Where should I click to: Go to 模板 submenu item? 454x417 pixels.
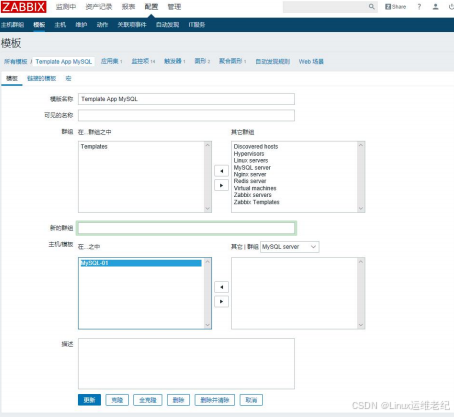pyautogui.click(x=39, y=25)
